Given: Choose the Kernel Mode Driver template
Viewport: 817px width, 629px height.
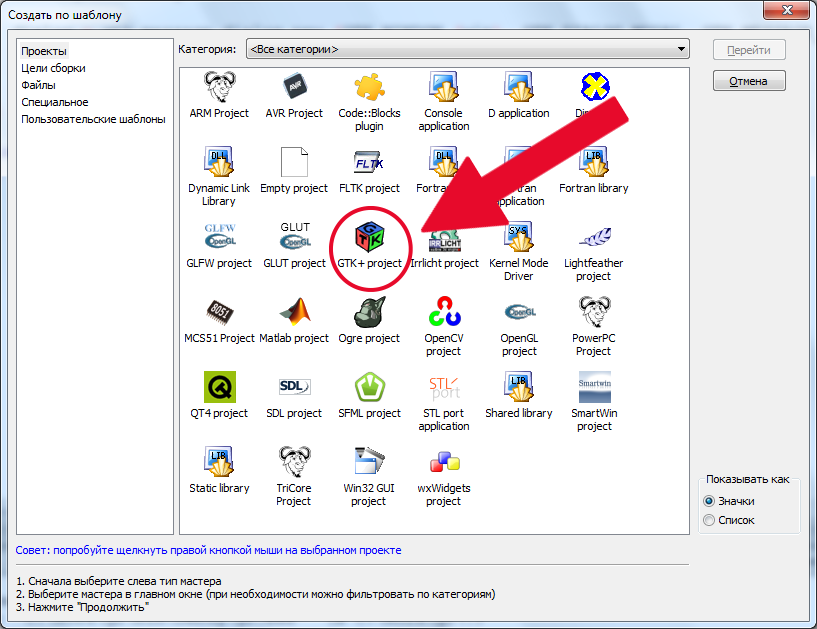Looking at the screenshot, I should 519,252.
